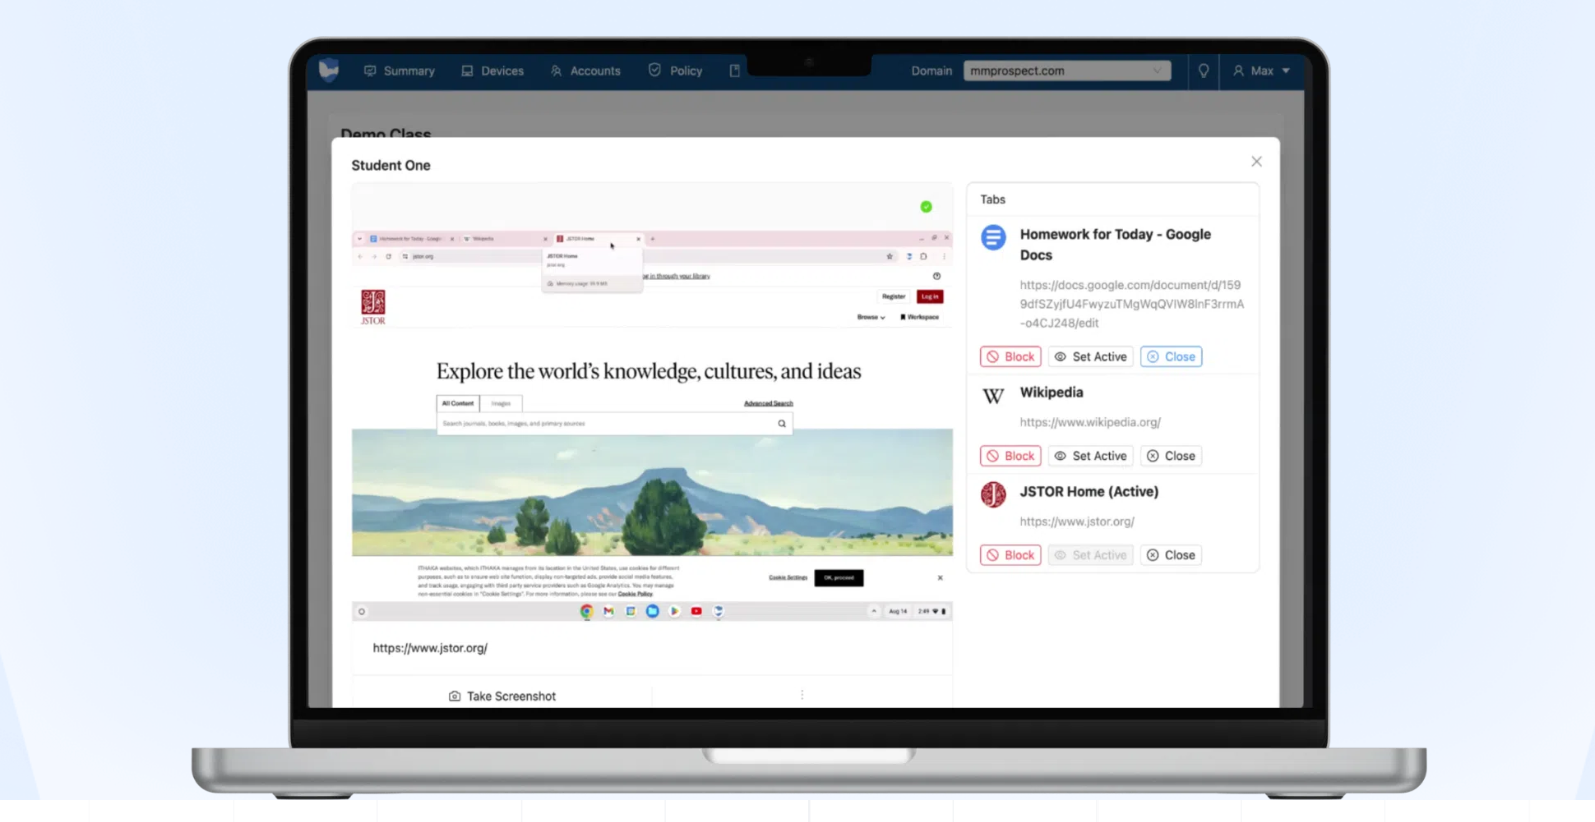Click the Cookie Settings link in the banner
Viewport: 1595px width, 822px height.
pos(788,578)
